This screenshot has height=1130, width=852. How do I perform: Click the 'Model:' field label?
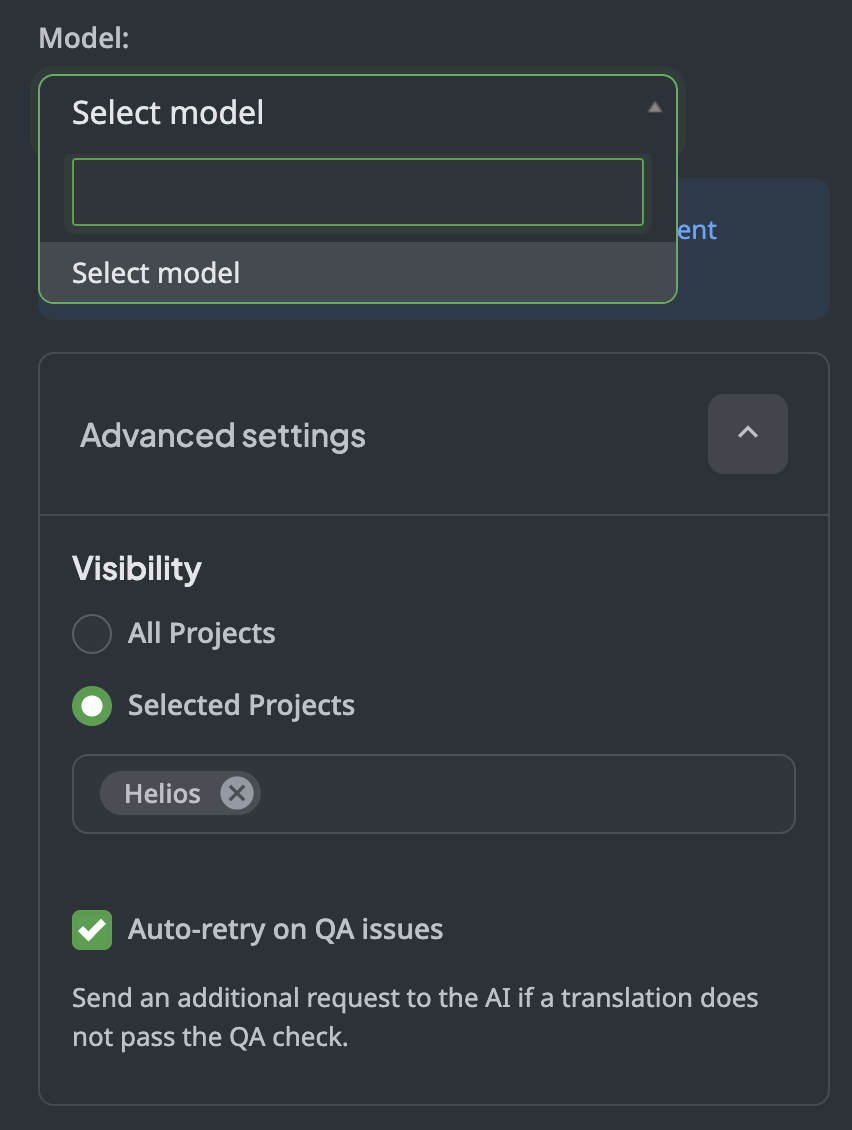pyautogui.click(x=85, y=39)
